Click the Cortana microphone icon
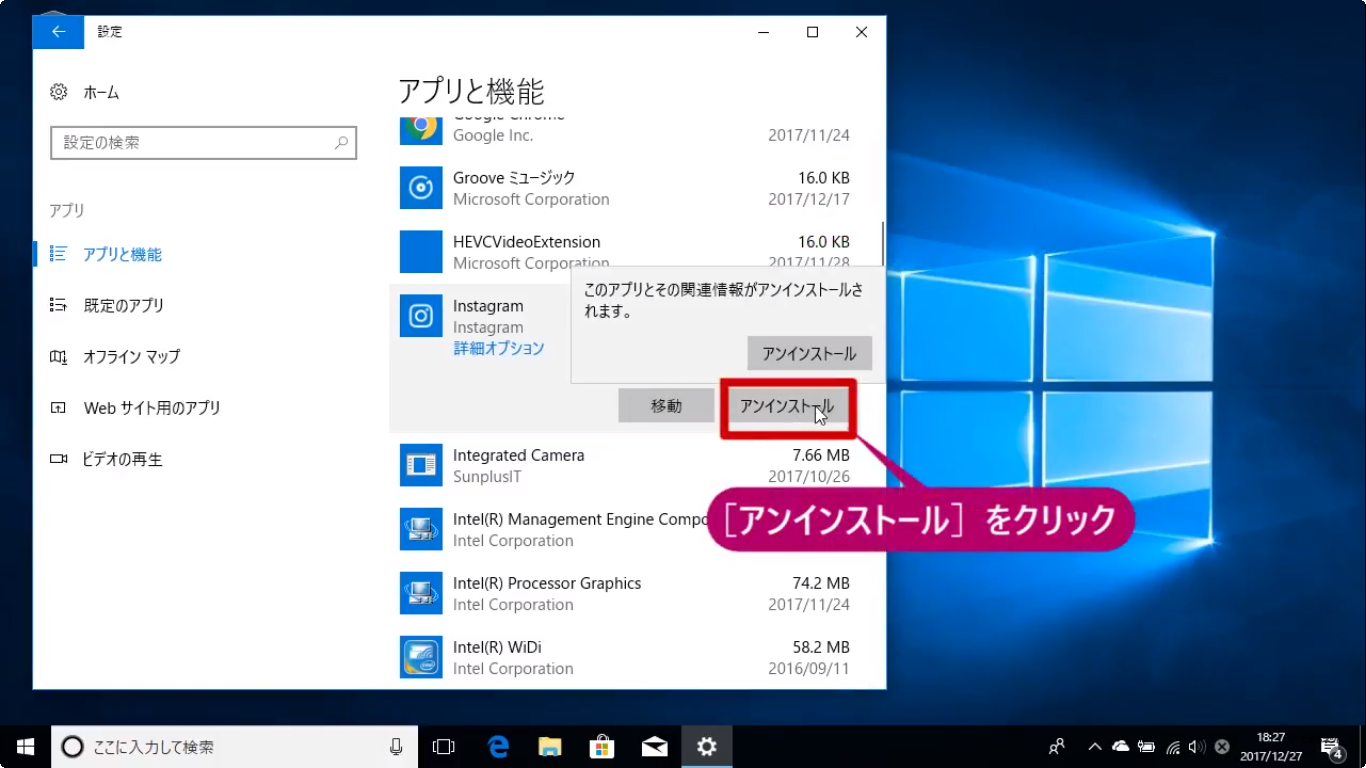The image size is (1366, 768). point(396,746)
